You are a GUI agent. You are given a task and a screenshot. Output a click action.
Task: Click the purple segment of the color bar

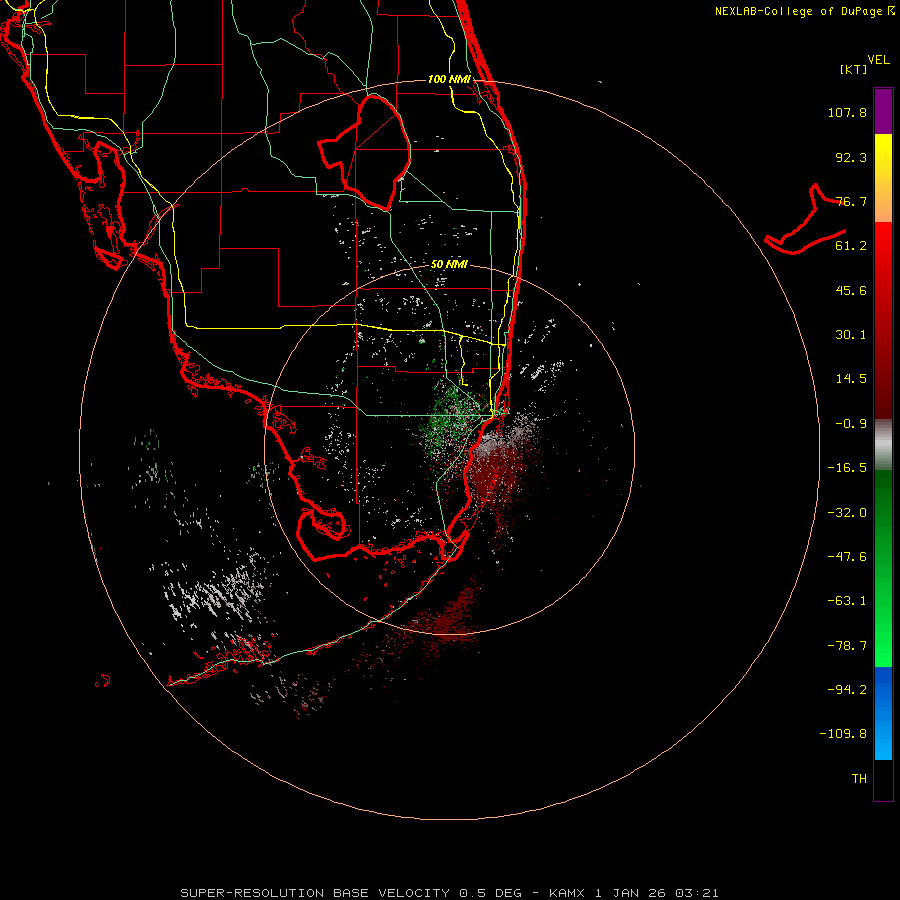pos(883,111)
